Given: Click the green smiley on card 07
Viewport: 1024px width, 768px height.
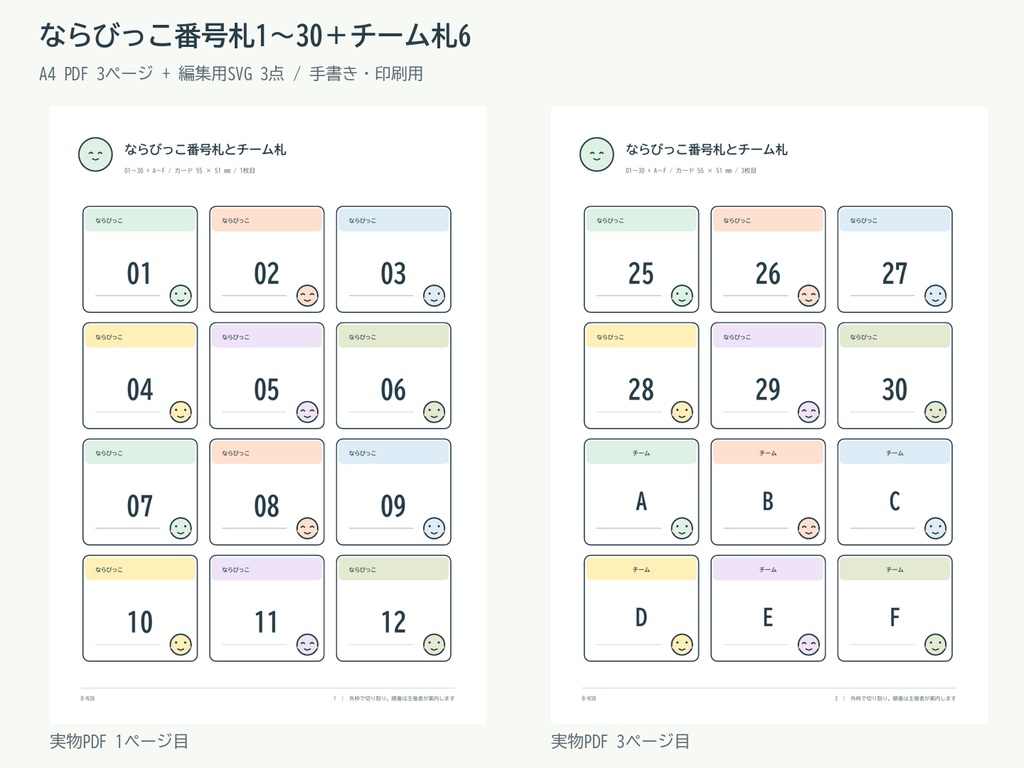Looking at the screenshot, I should click(x=181, y=528).
